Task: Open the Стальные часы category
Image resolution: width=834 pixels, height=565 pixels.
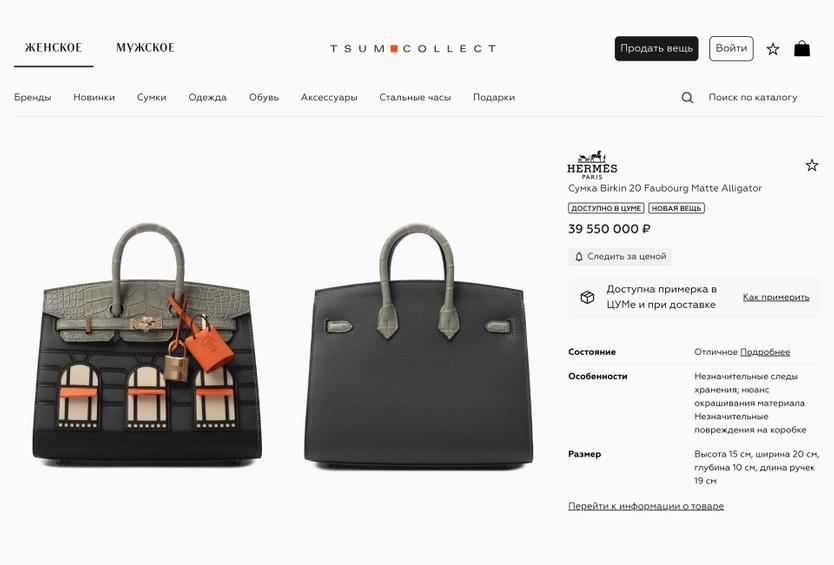Action: pyautogui.click(x=415, y=97)
